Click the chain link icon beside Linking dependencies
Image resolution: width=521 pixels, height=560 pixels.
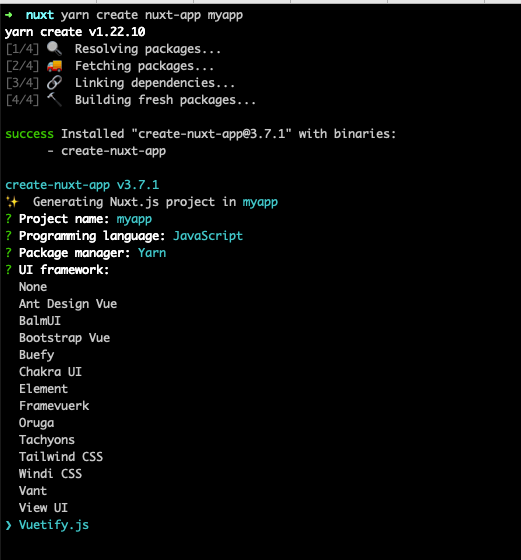54,83
